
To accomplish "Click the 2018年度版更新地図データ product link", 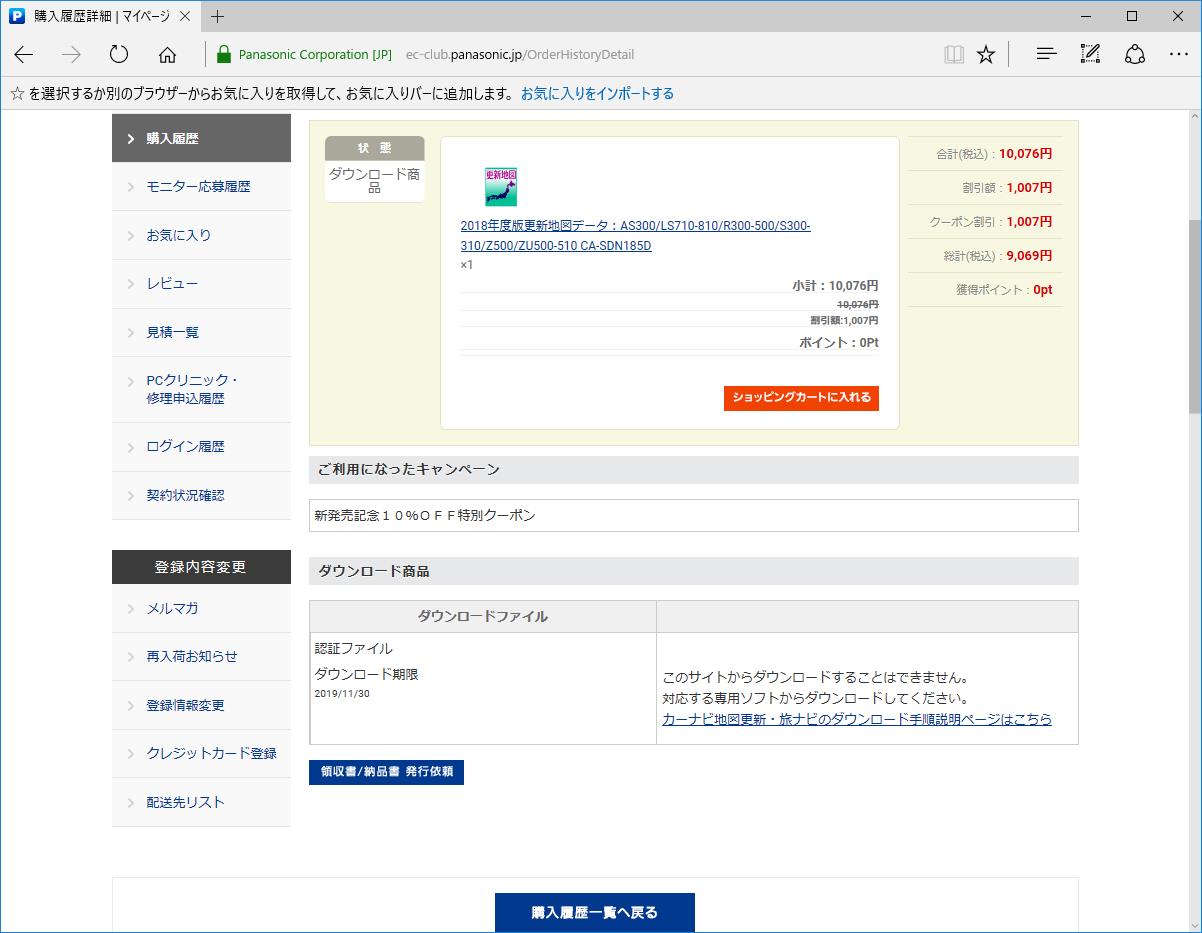I will pos(635,236).
